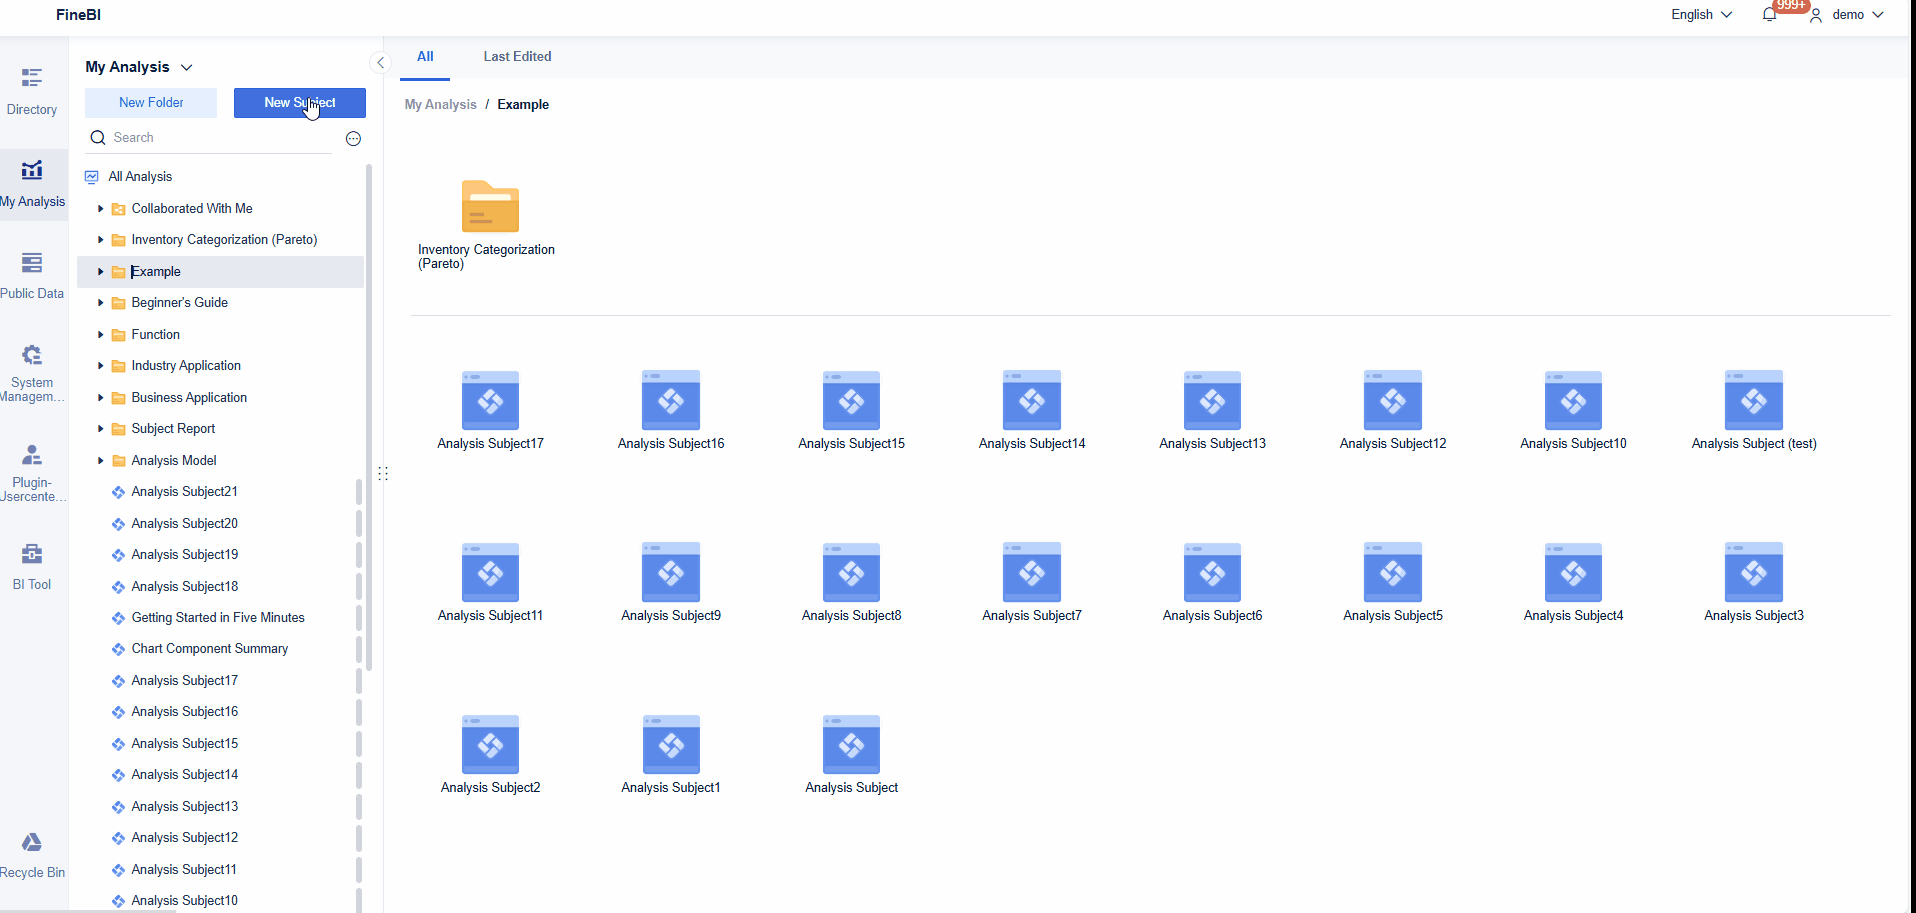Image resolution: width=1916 pixels, height=913 pixels.
Task: Open the Inventory Categorization (Pareto) folder thumbnail
Action: point(490,207)
